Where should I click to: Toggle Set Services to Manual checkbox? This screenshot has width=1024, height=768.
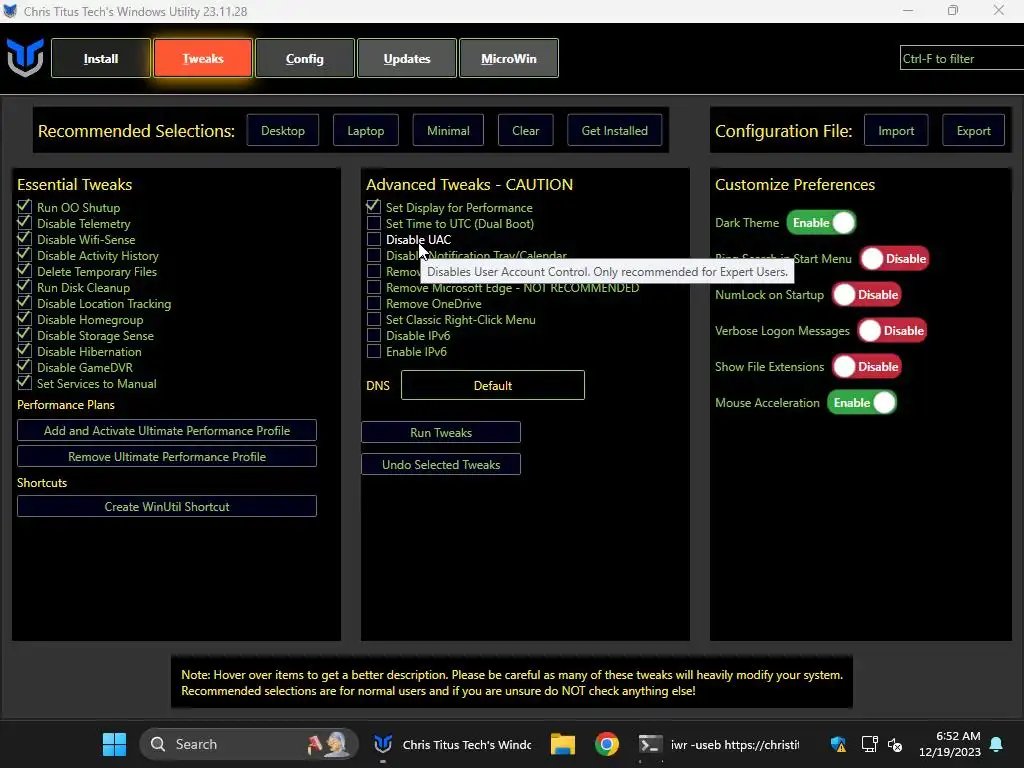click(24, 383)
